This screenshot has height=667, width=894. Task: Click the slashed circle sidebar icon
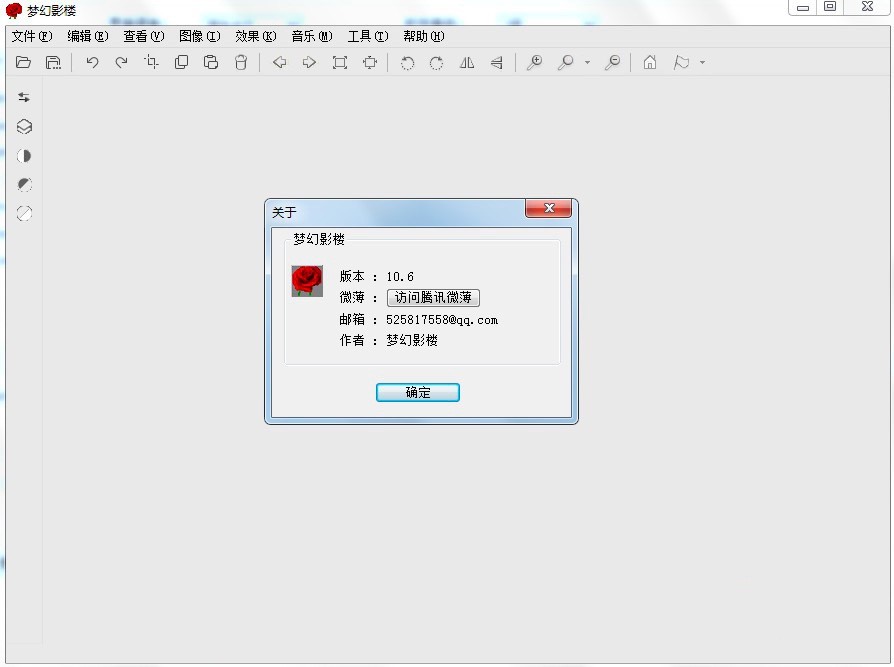[24, 213]
